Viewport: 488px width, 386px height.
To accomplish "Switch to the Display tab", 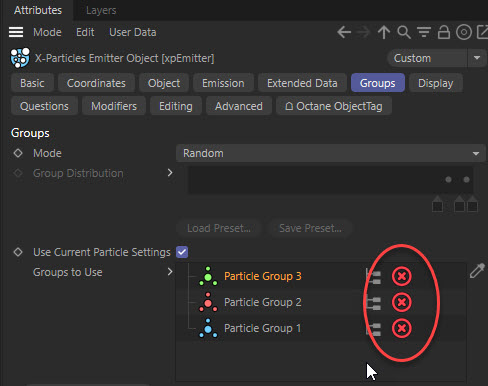I will click(x=435, y=83).
